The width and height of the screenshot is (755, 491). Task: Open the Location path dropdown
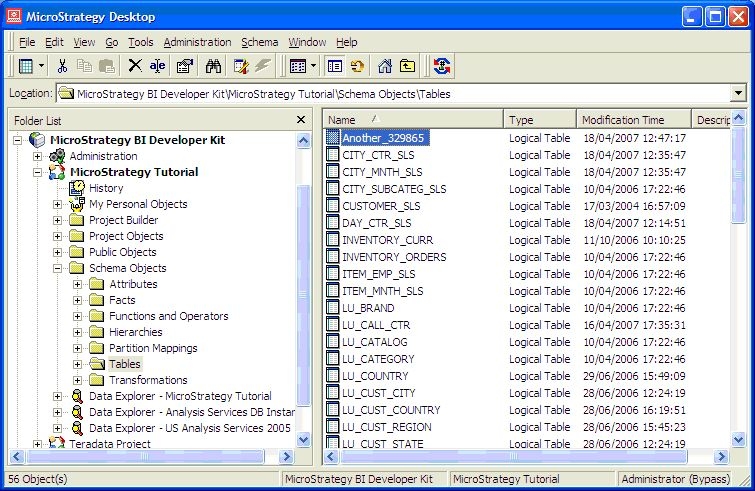tap(738, 94)
